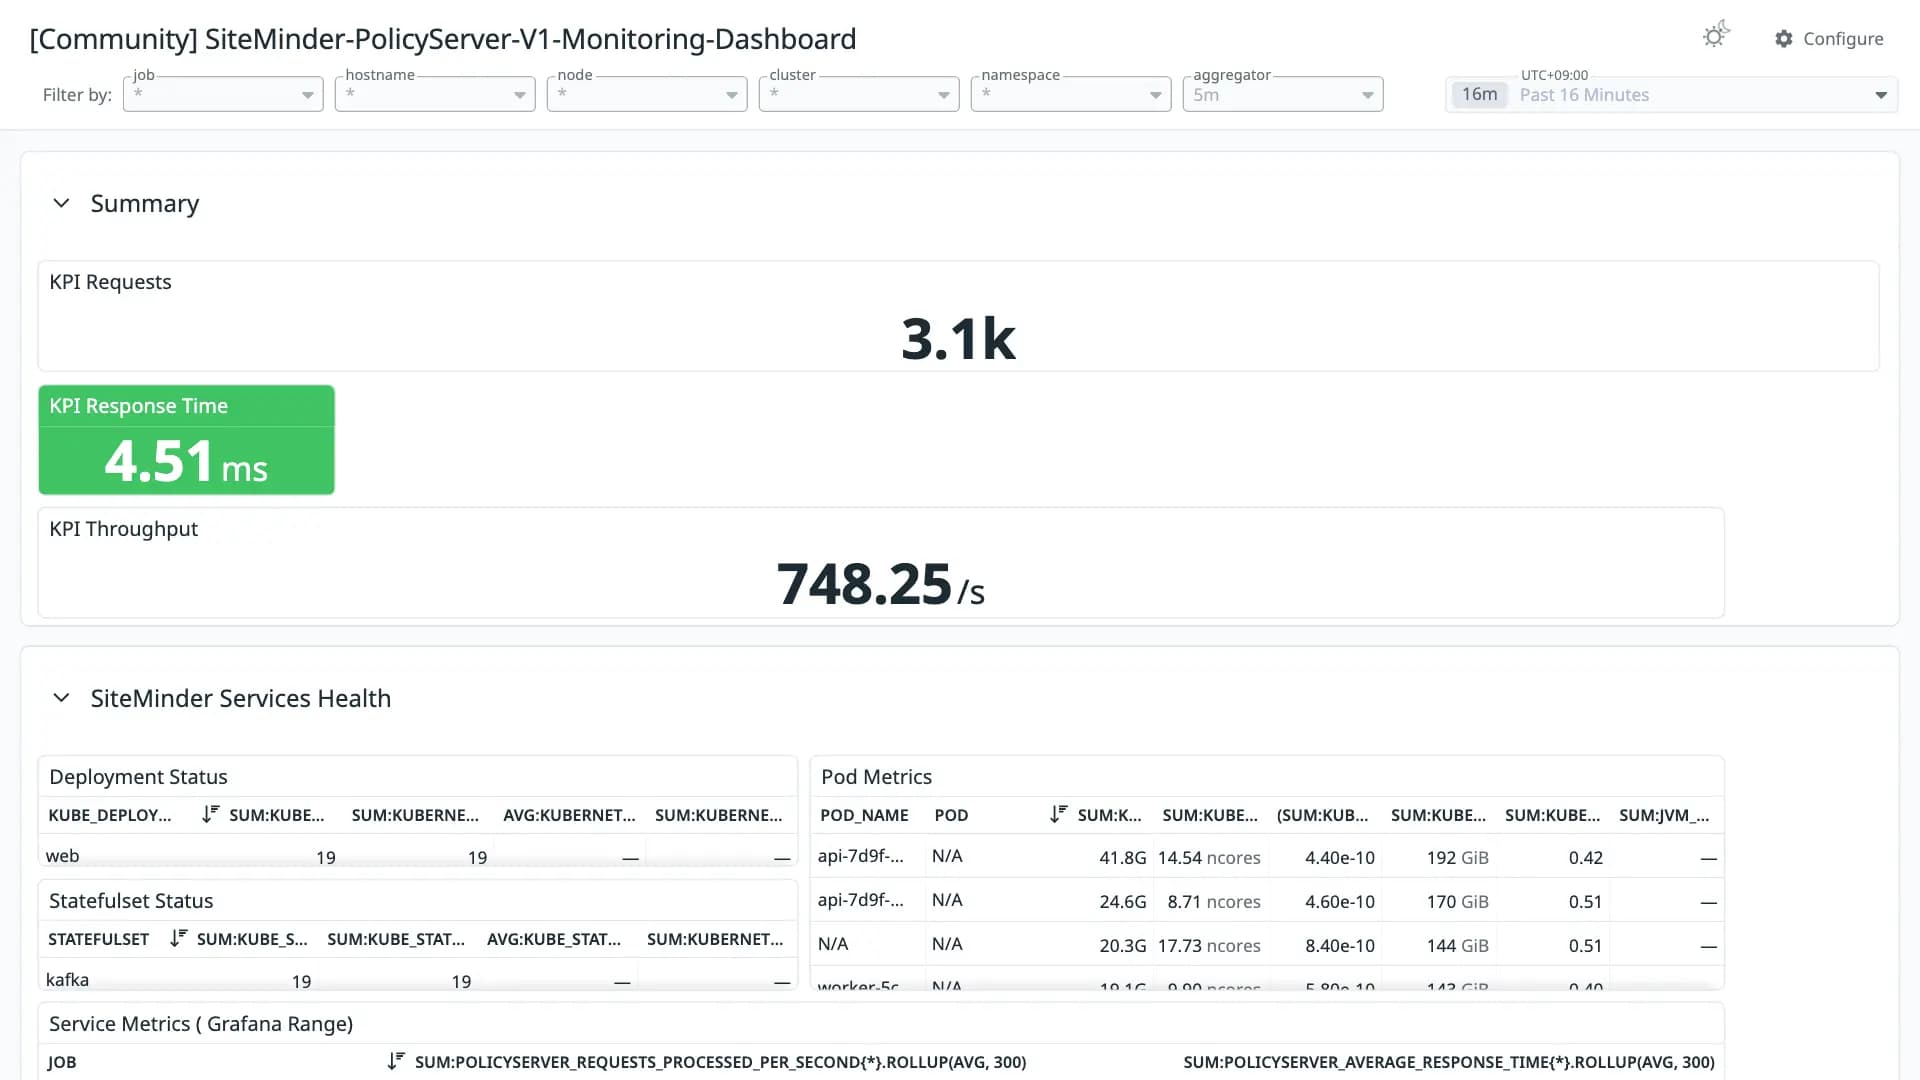Open the Past 16 Minutes time picker
This screenshot has height=1080, width=1920.
tap(1671, 95)
